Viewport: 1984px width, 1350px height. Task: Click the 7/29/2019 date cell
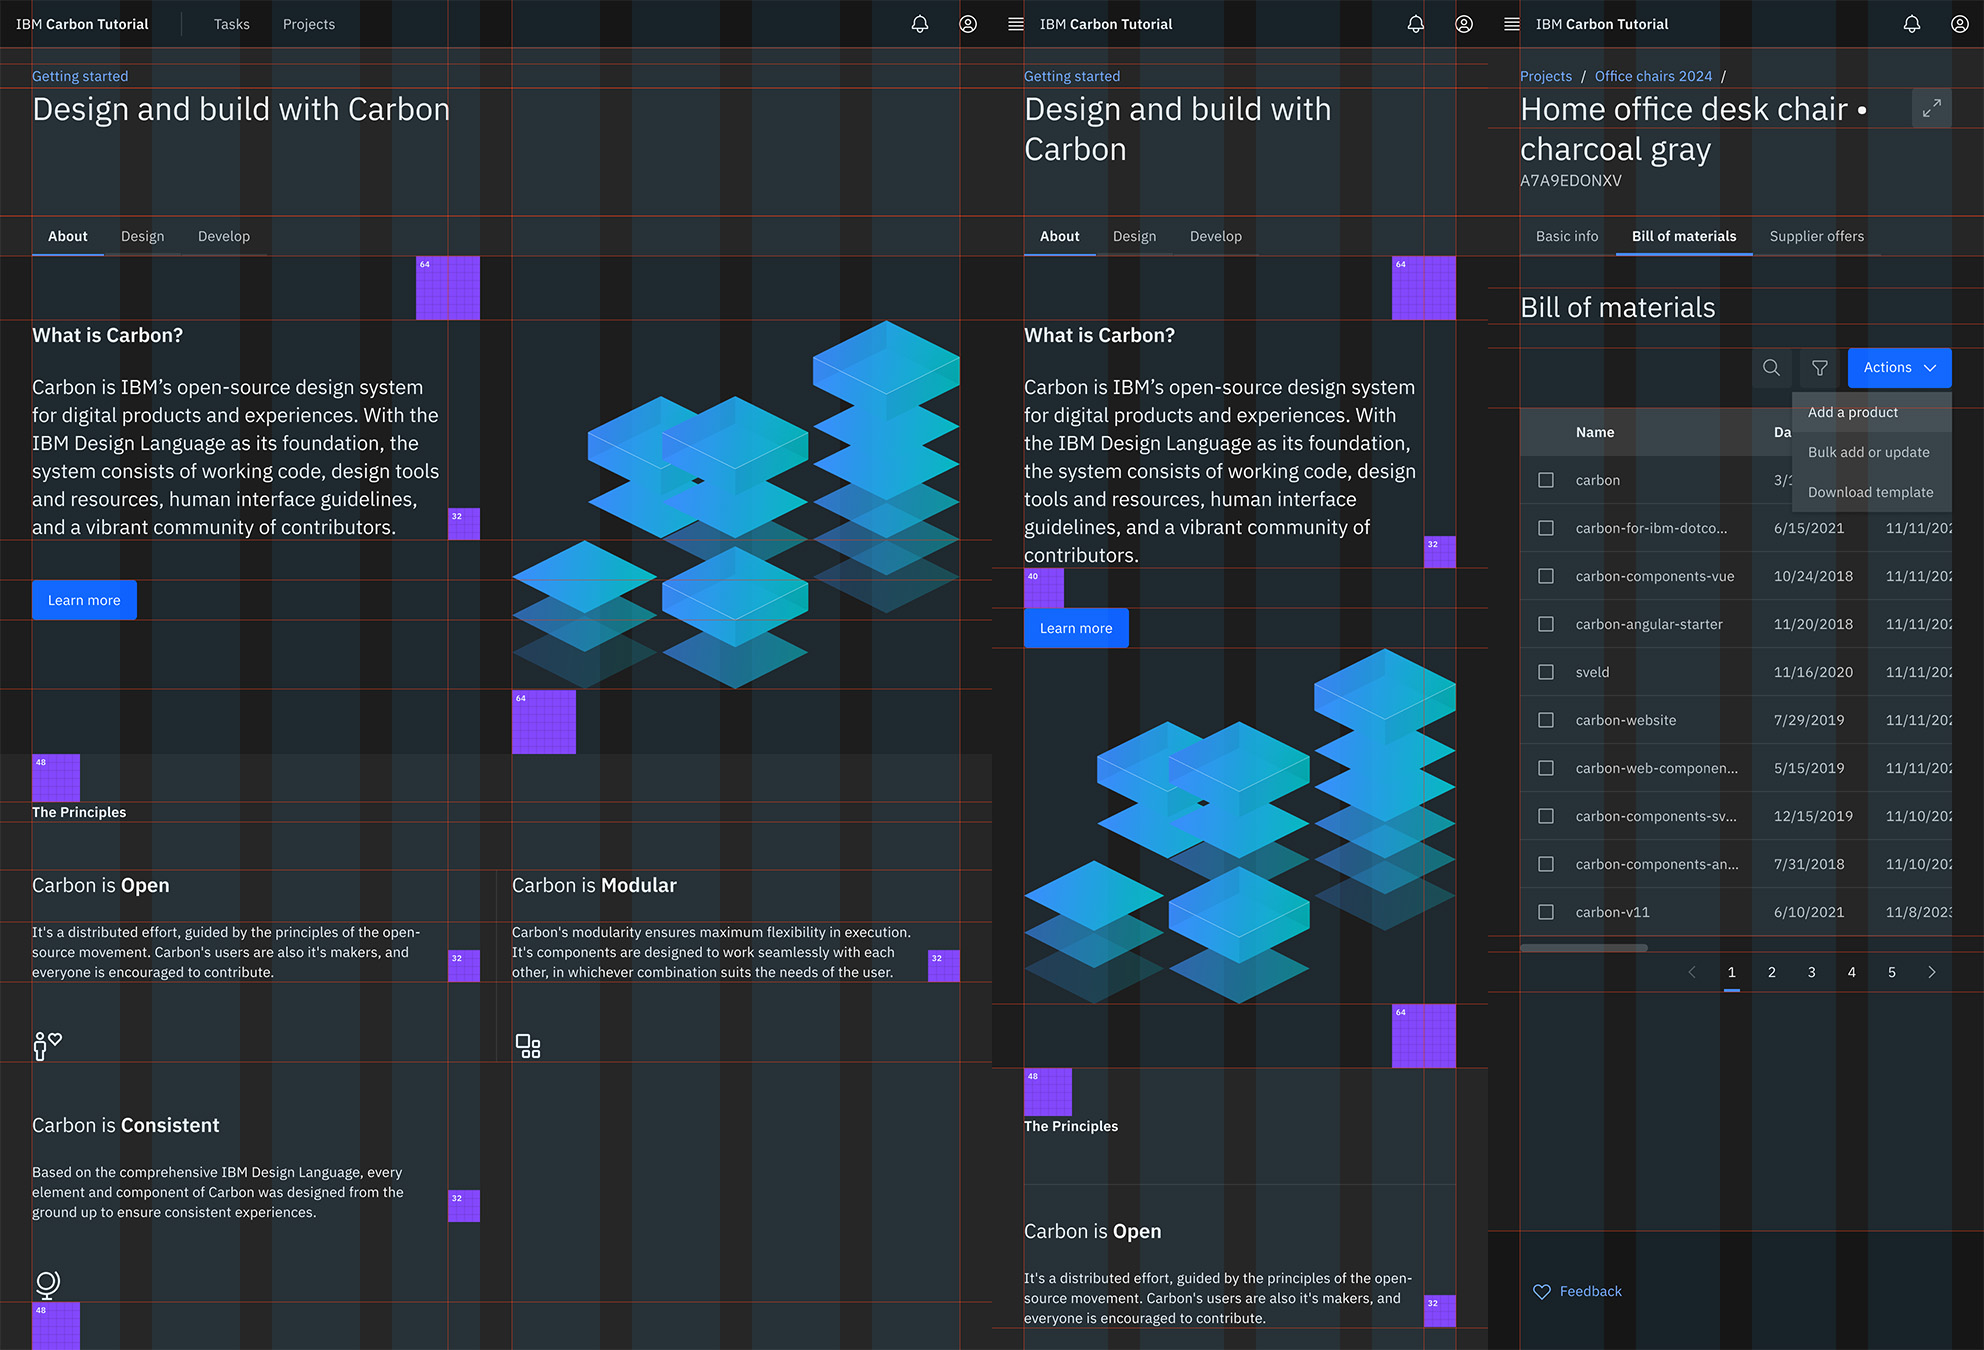[x=1809, y=720]
